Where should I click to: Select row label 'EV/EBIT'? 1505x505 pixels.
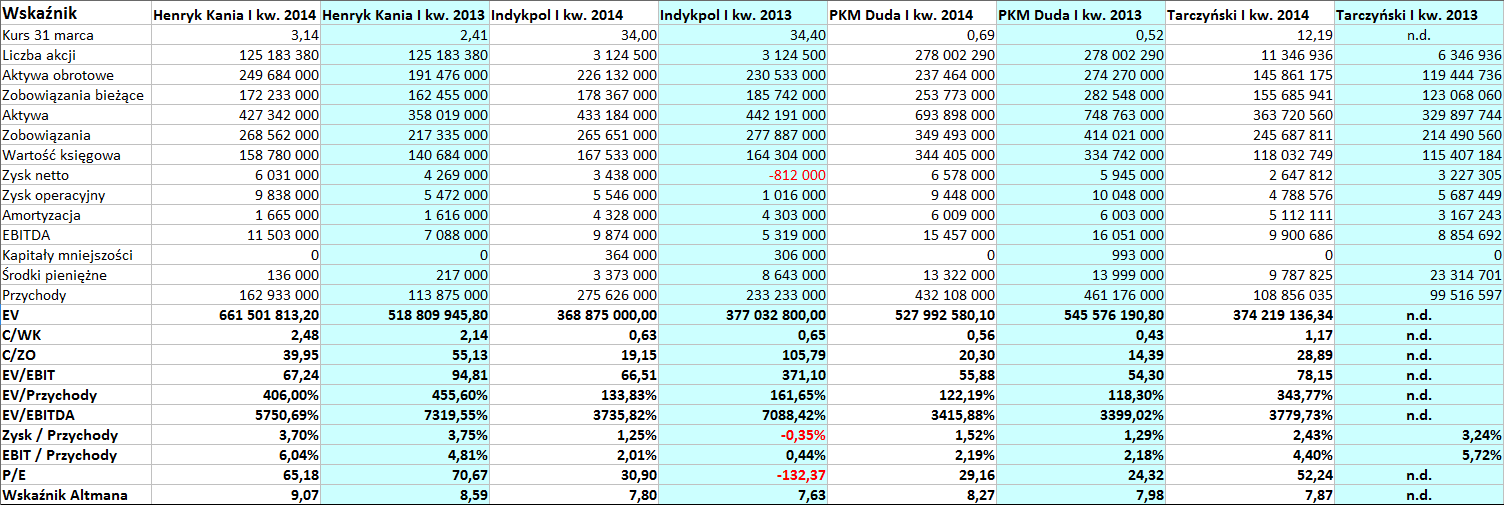click(x=75, y=375)
